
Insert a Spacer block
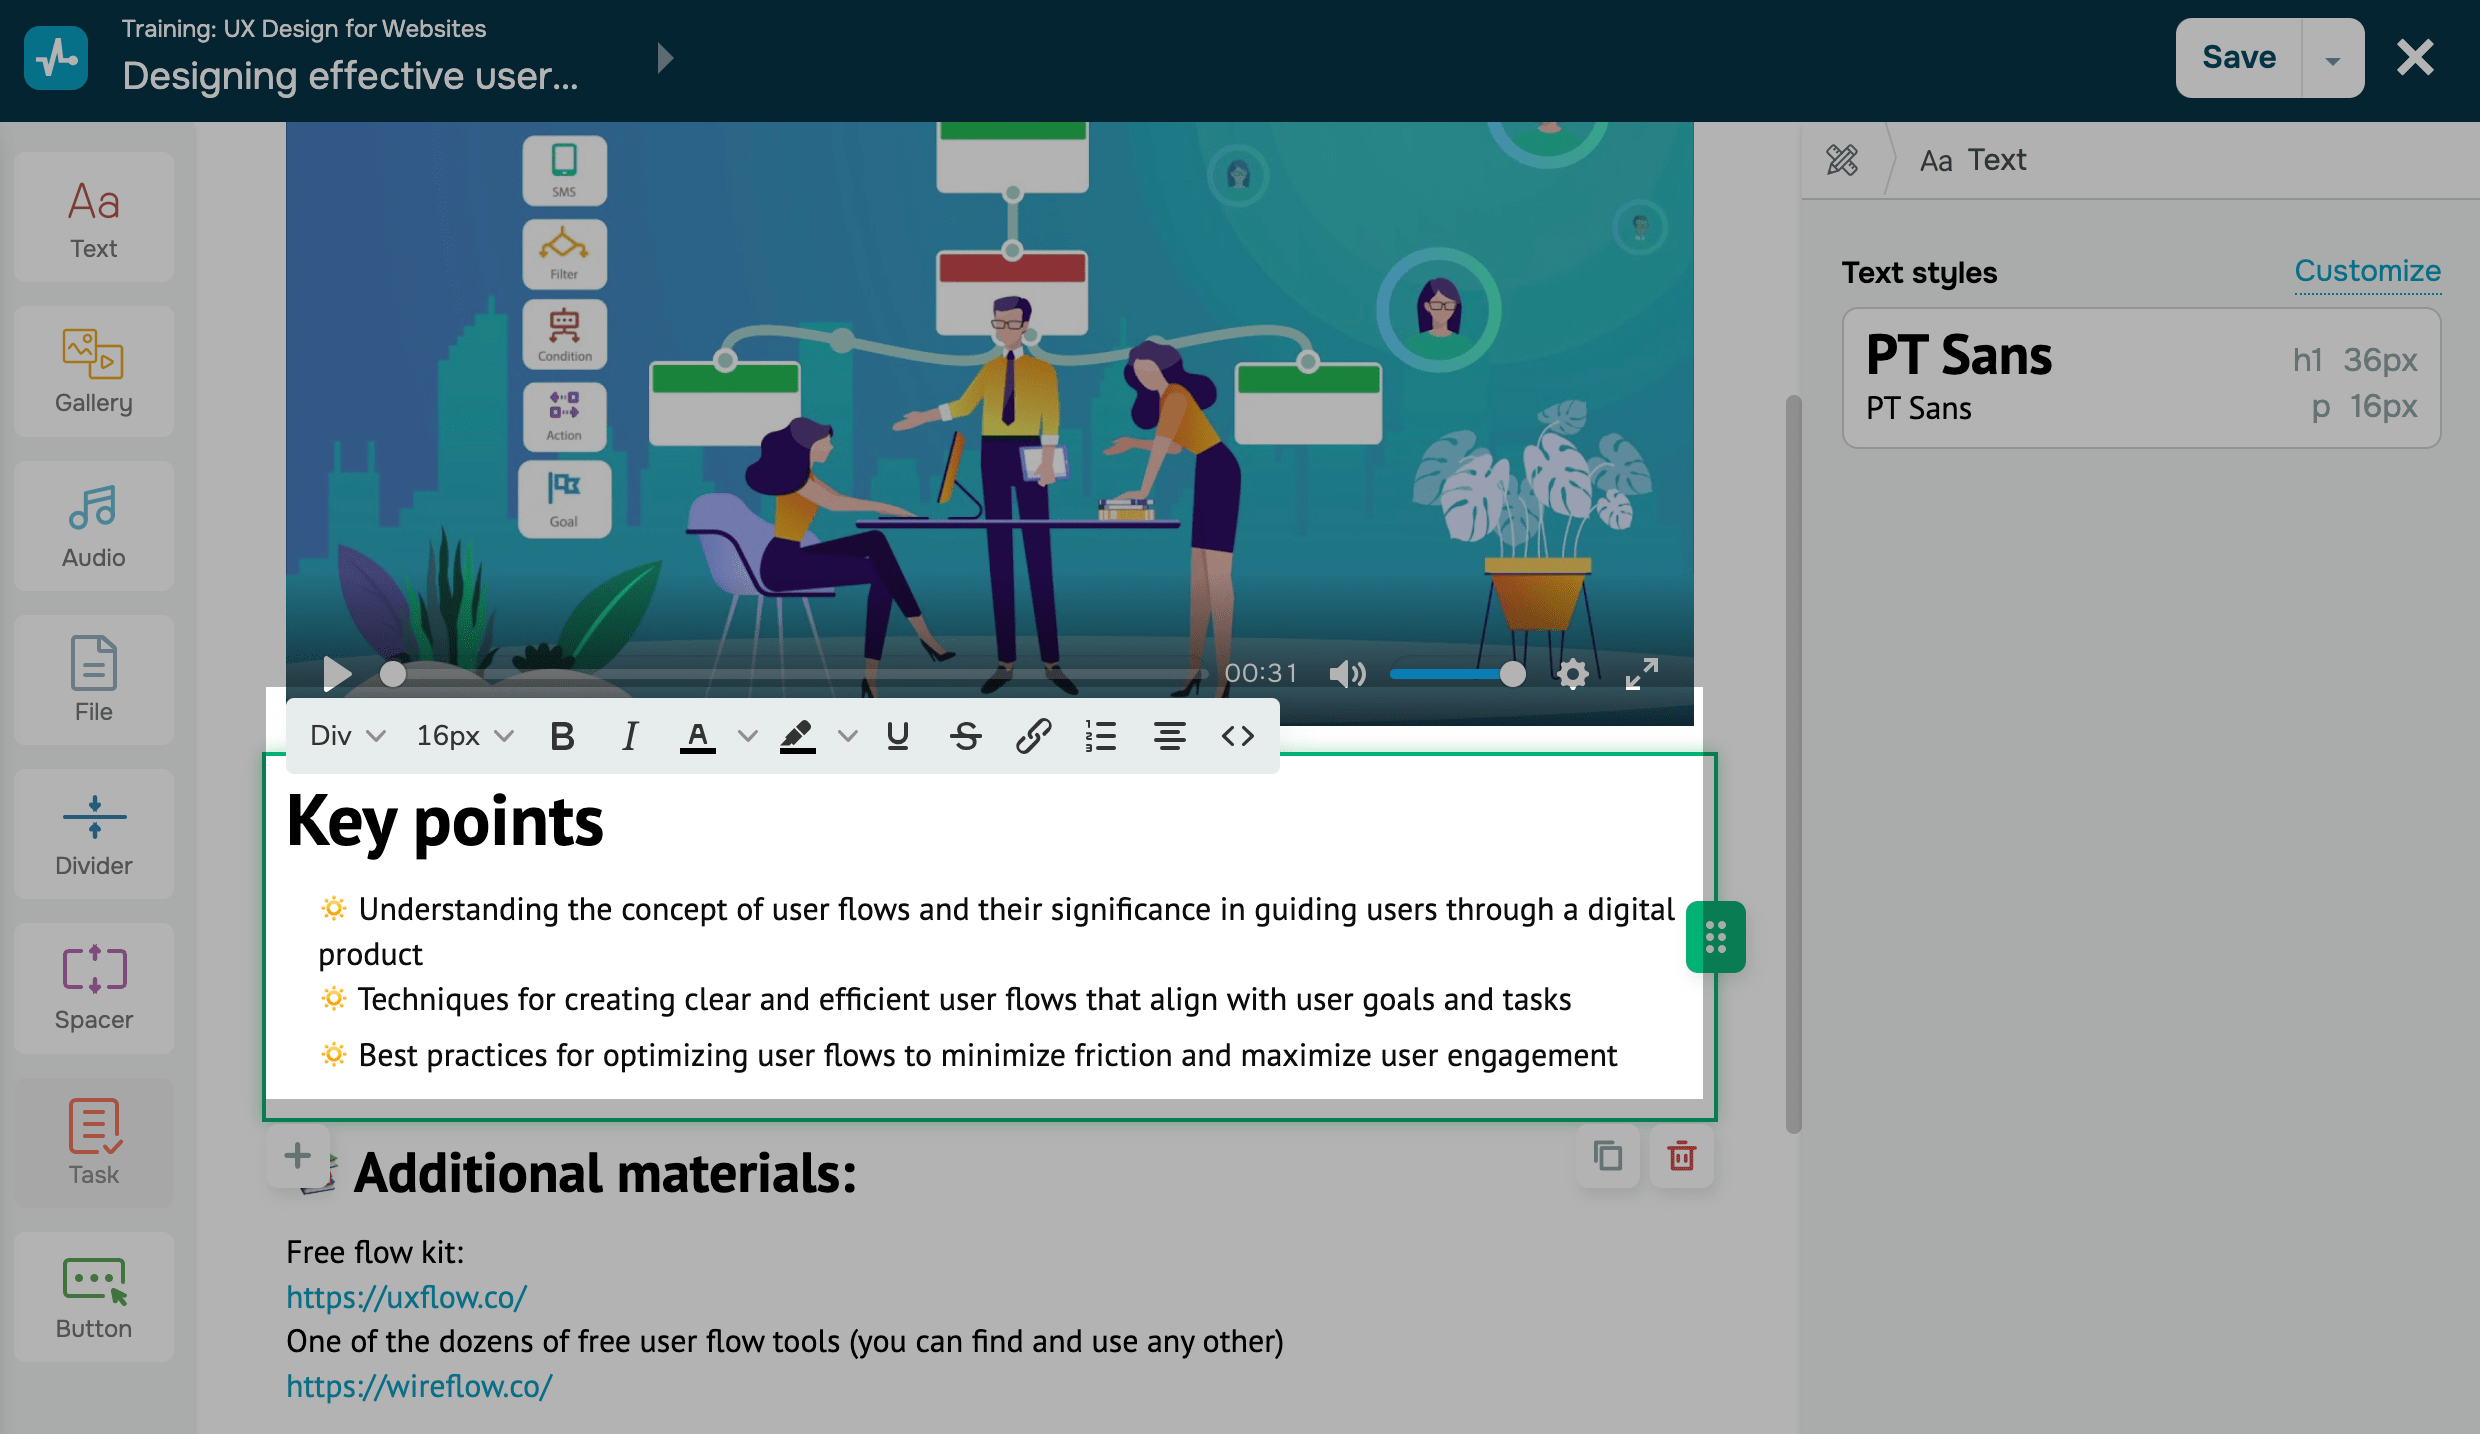coord(94,988)
